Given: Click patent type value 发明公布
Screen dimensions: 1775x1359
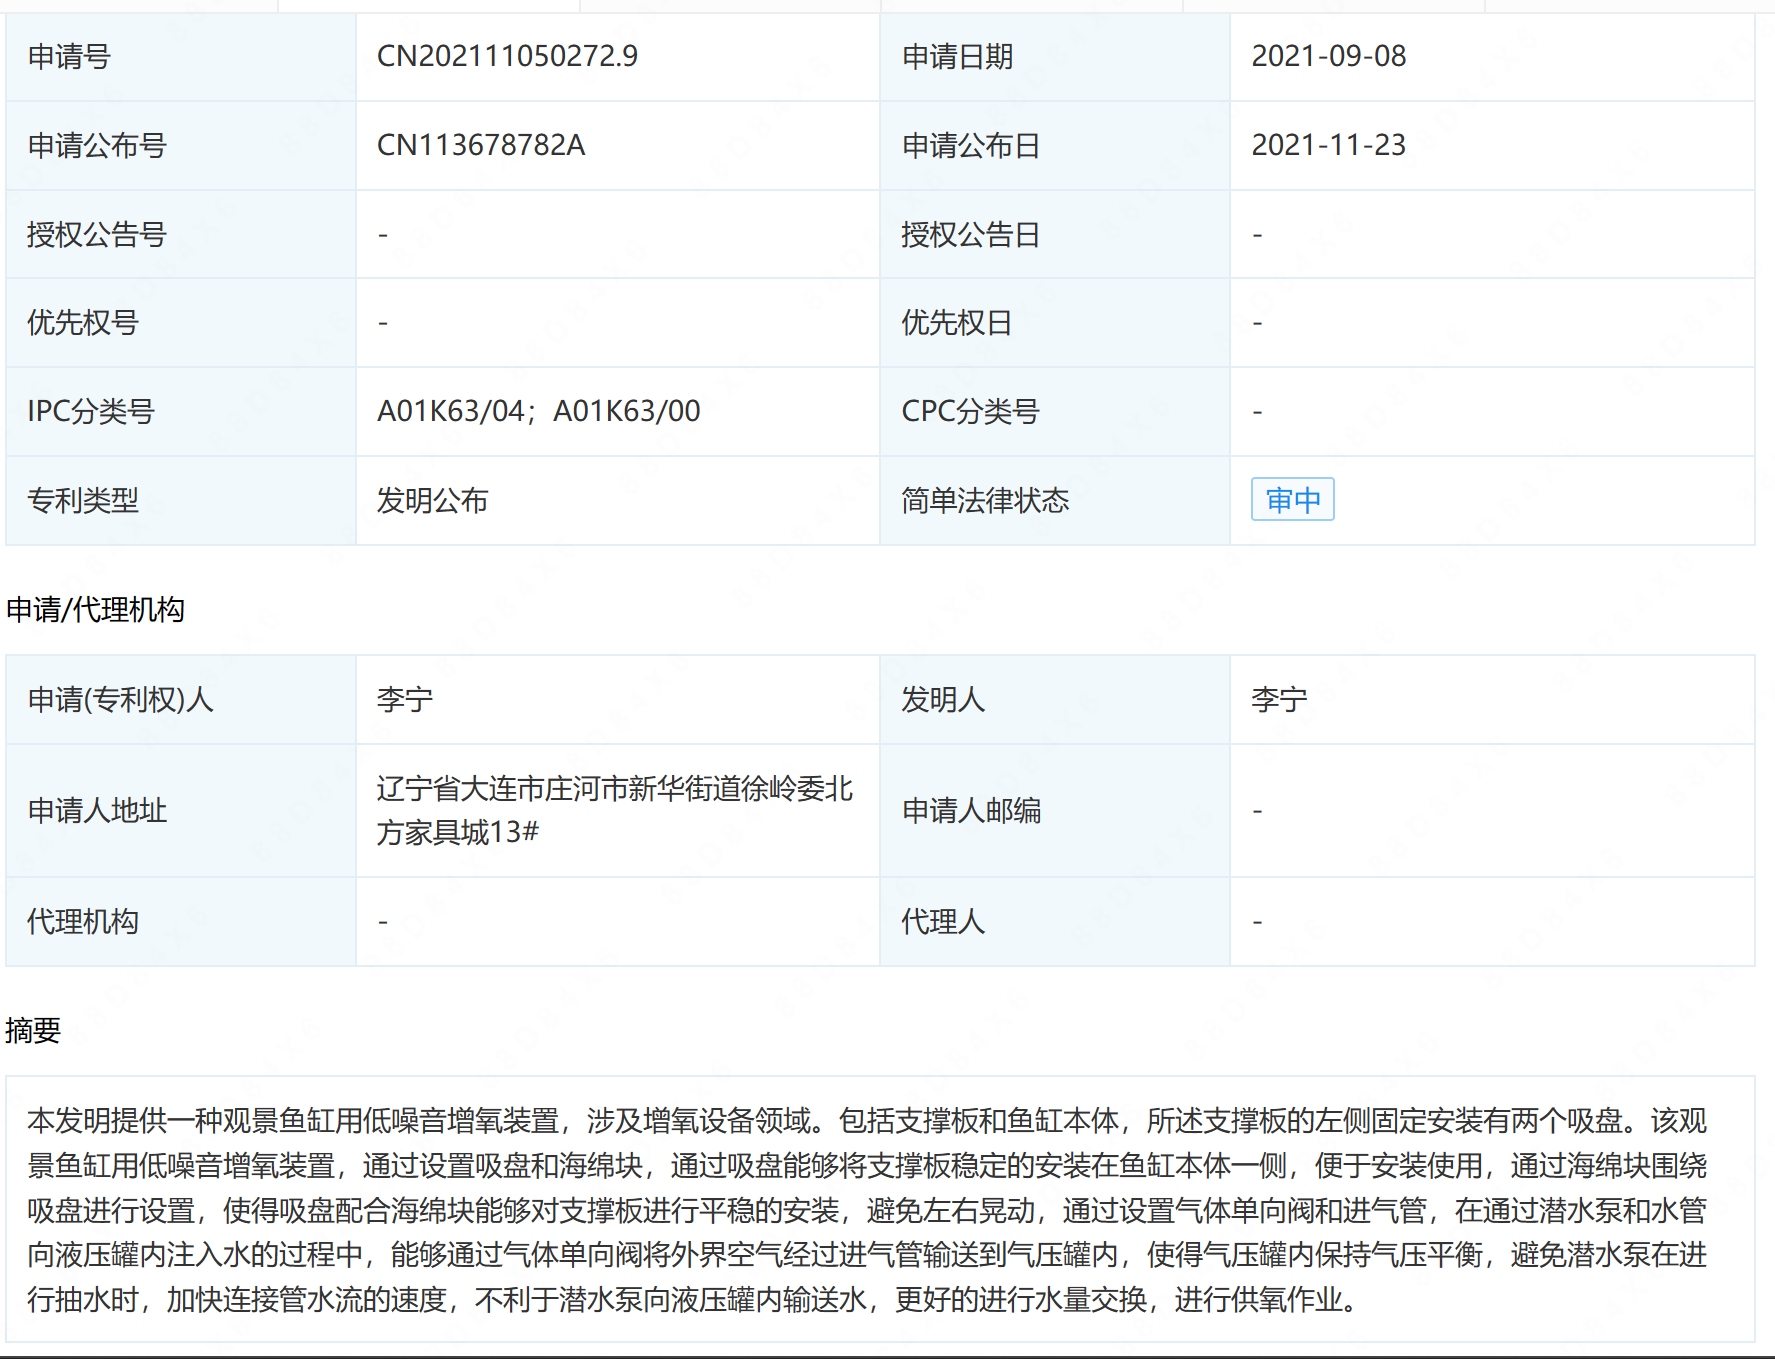Looking at the screenshot, I should (432, 500).
